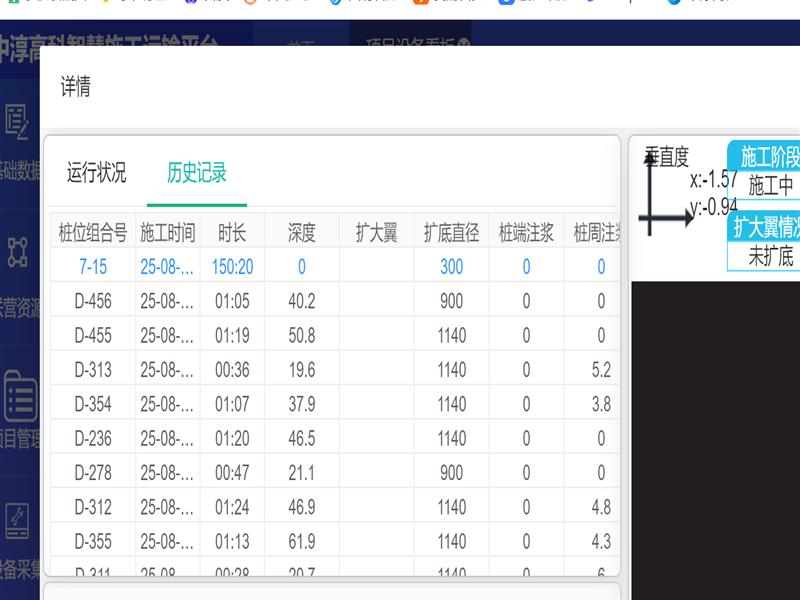Select the 项目管理 sidebar icon
Image resolution: width=800 pixels, height=600 pixels.
tap(18, 398)
